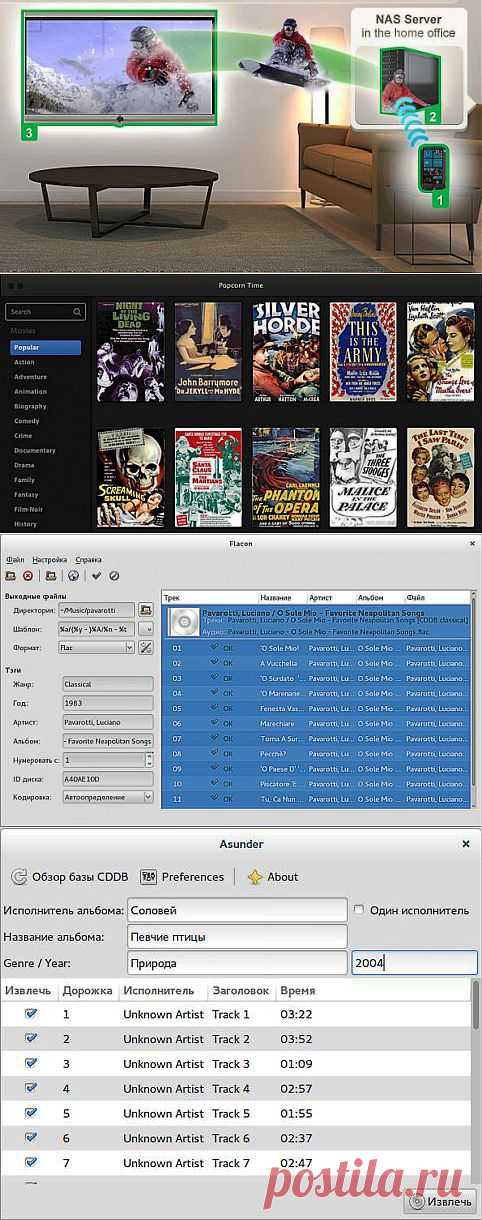Open encoder settings icon next to Формат
This screenshot has height=1220, width=482.
pyautogui.click(x=145, y=647)
